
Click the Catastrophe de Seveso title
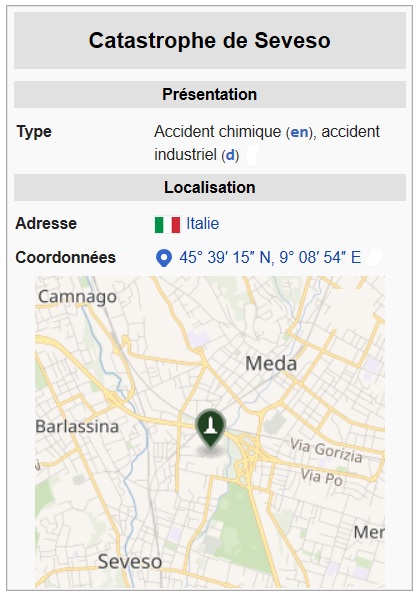coord(210,41)
